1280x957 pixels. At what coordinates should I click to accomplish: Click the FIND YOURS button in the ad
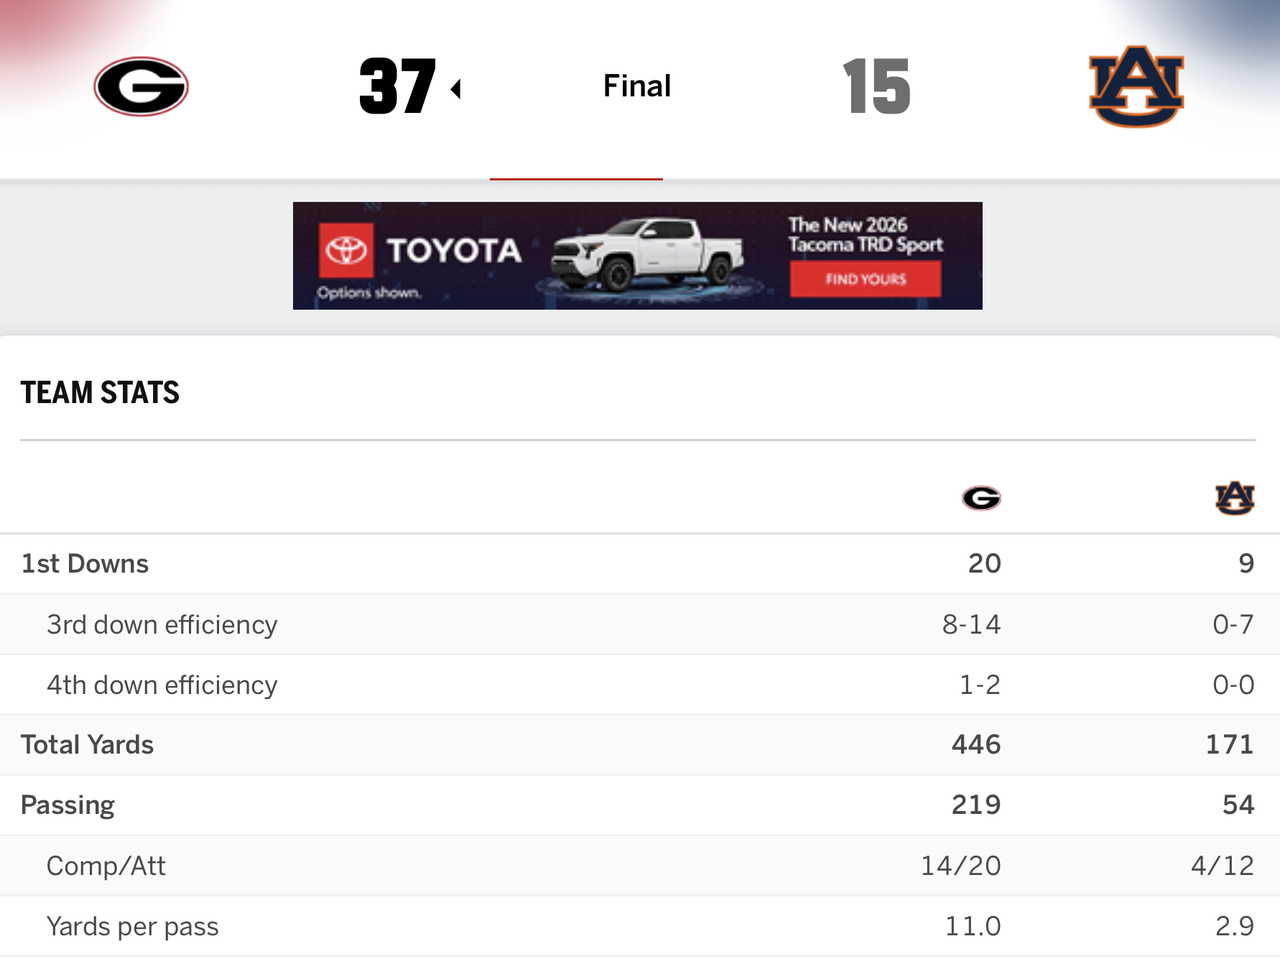[865, 279]
